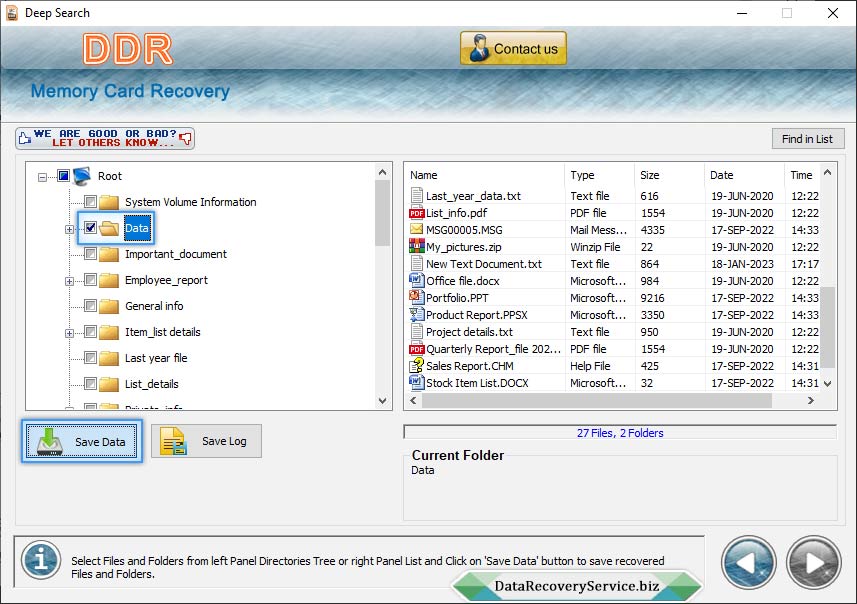
Task: Check the Last year file checkbox
Action: point(91,357)
